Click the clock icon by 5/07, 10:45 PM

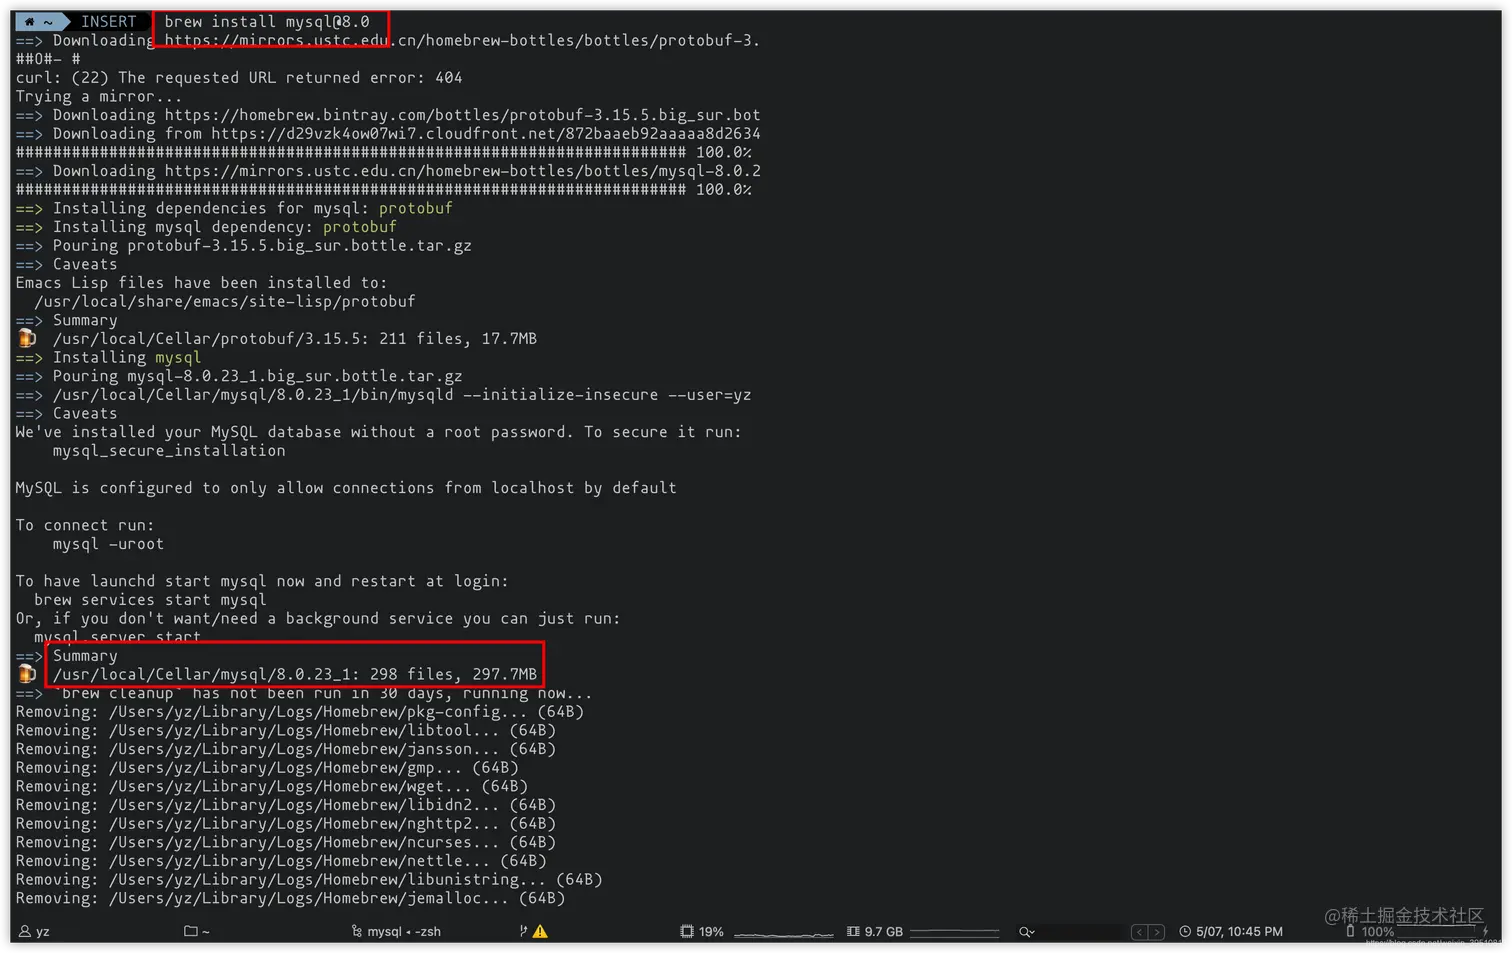tap(1185, 931)
